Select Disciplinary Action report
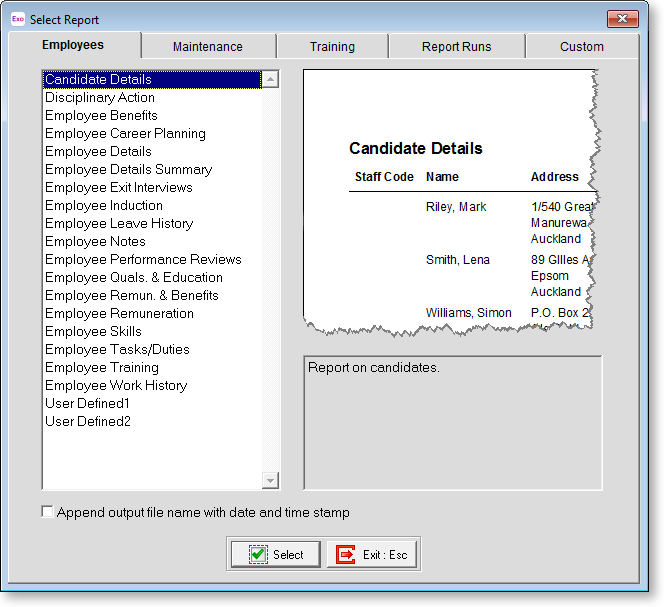The image size is (664, 607). click(x=100, y=98)
